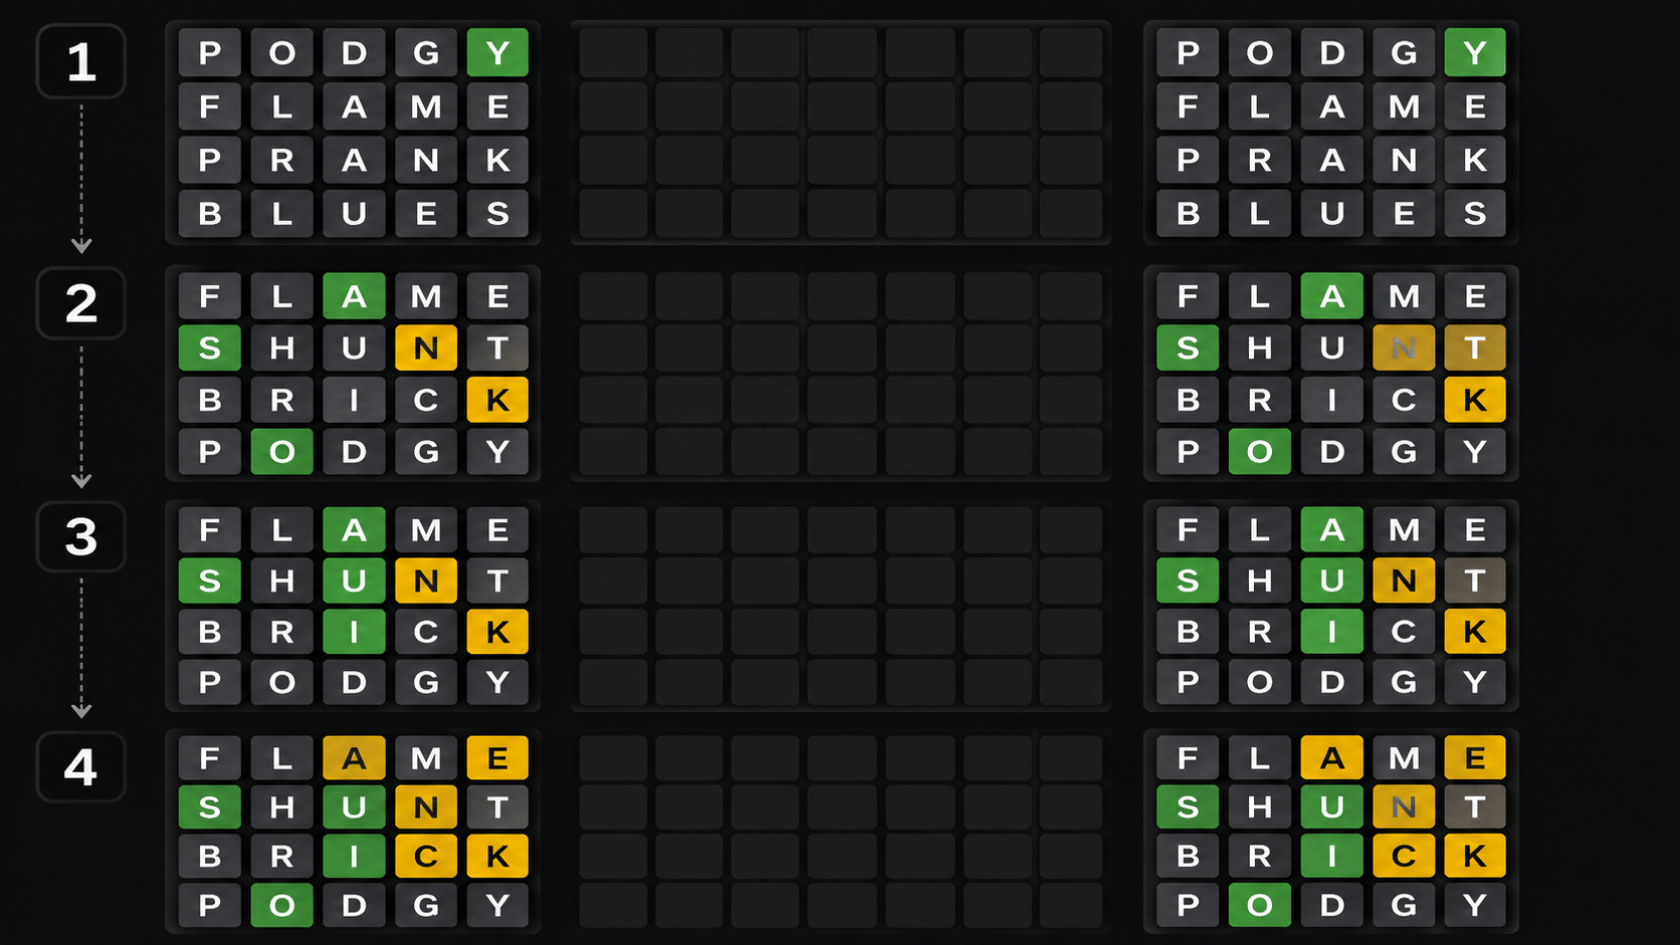Select green I tile of BRICK, step 3 right board
Viewport: 1680px width, 945px height.
coord(1332,632)
